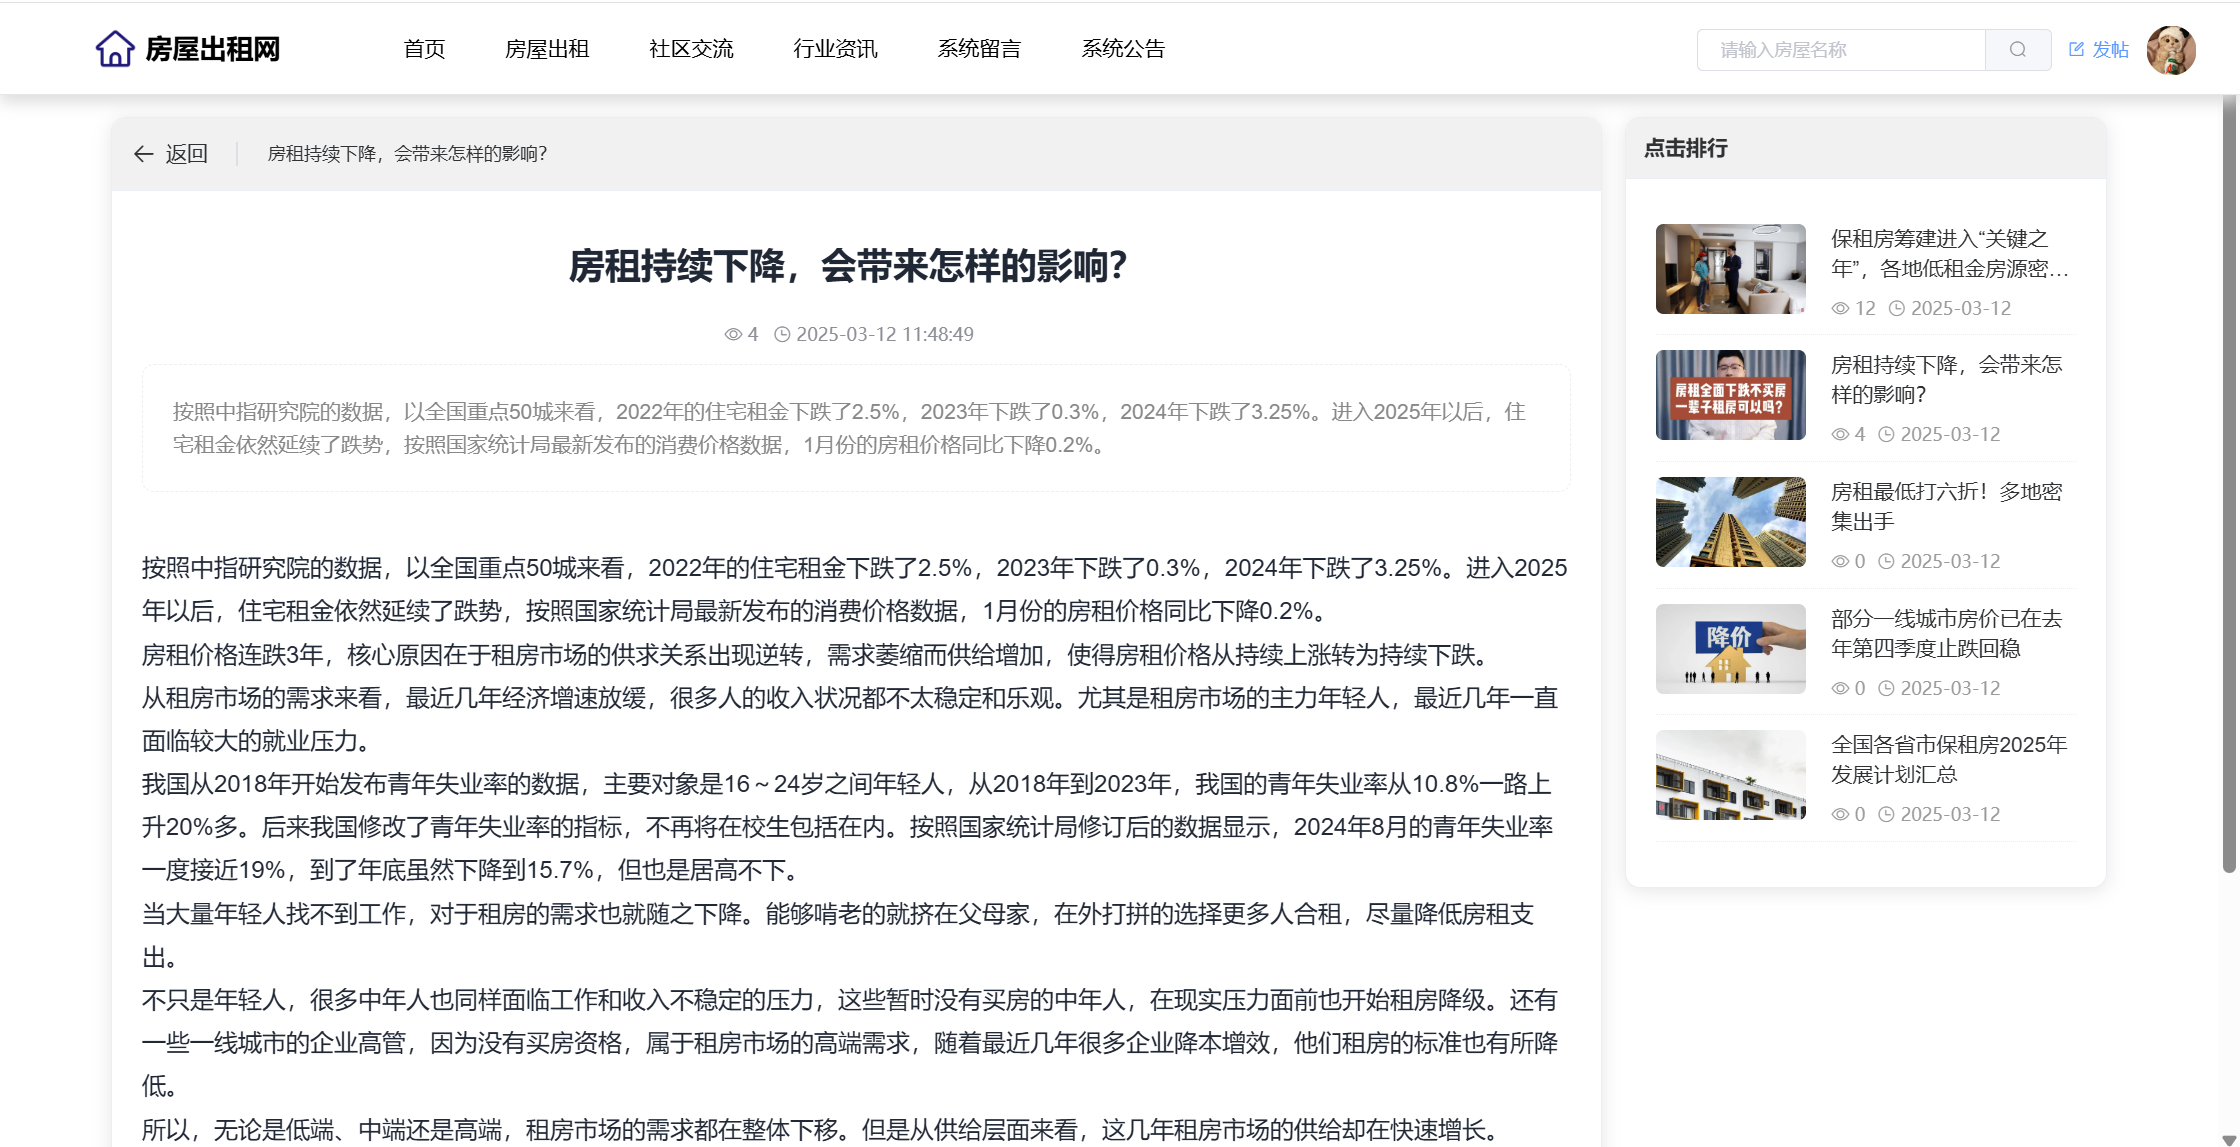Click the eye icon of the 12-view ranked article
This screenshot has width=2240, height=1147.
pyautogui.click(x=1840, y=309)
